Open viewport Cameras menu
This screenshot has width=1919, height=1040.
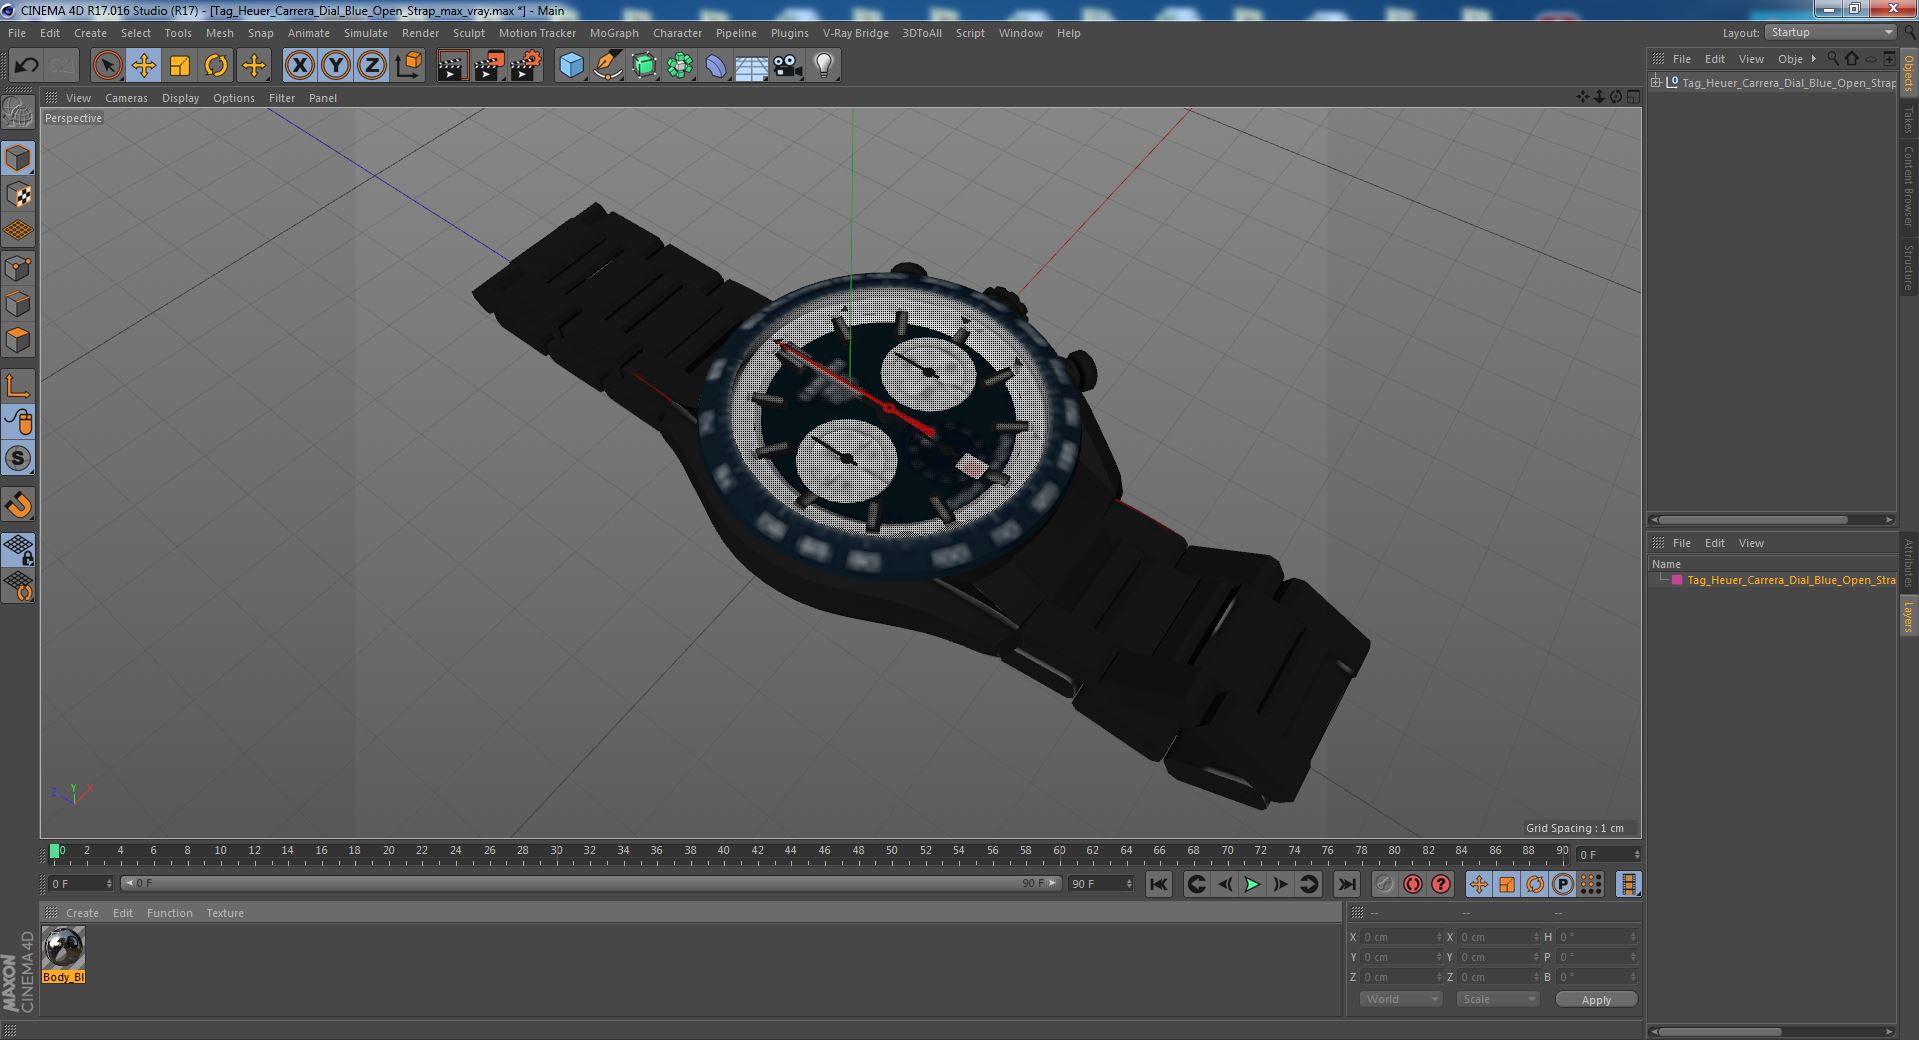[x=126, y=98]
